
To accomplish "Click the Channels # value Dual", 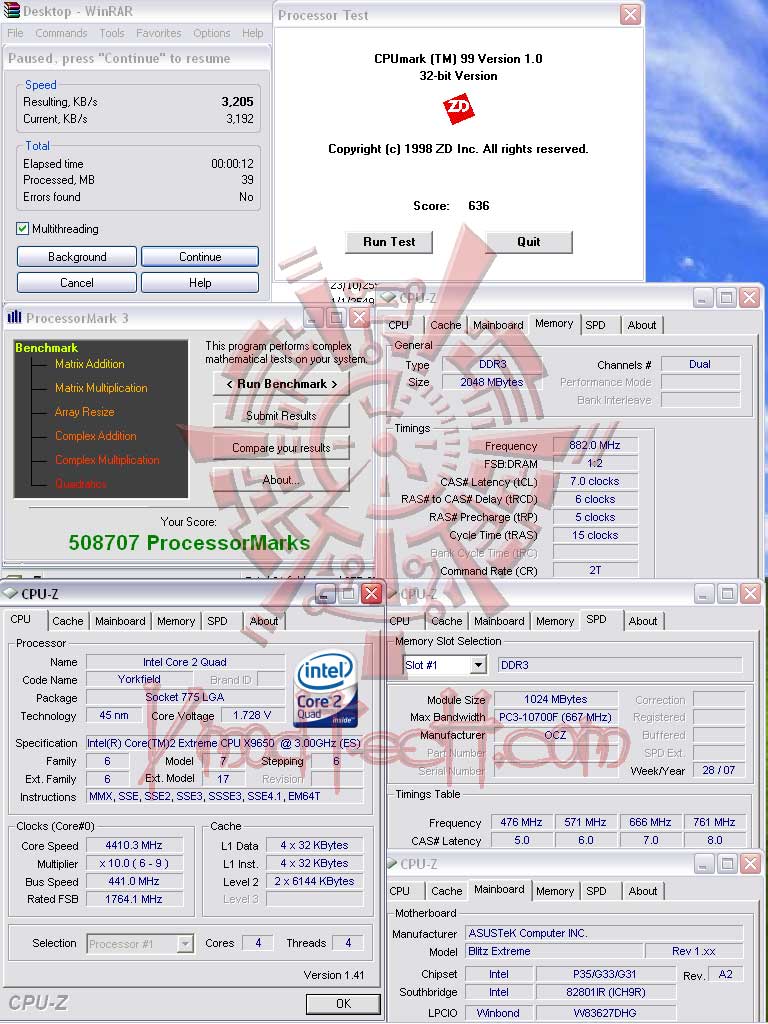I will pos(700,364).
